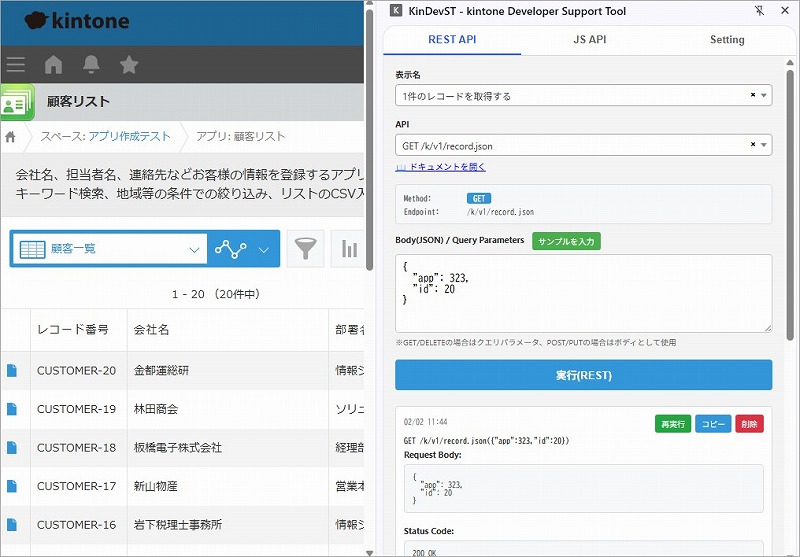The height and width of the screenshot is (557, 800).
Task: Open record CUSTOMER-17 detail icon
Action: click(x=12, y=486)
